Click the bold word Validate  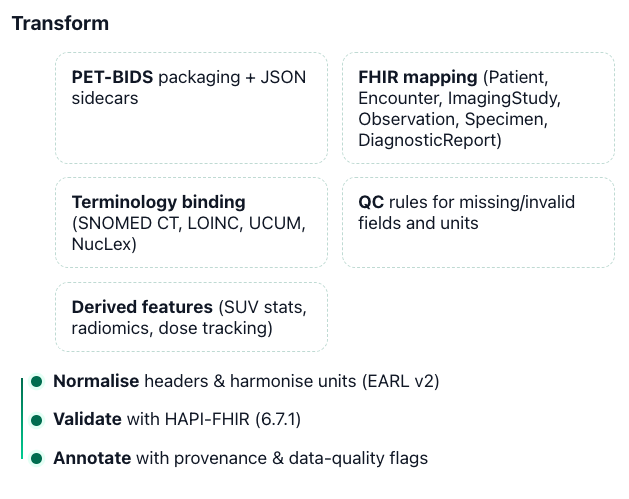pyautogui.click(x=87, y=419)
